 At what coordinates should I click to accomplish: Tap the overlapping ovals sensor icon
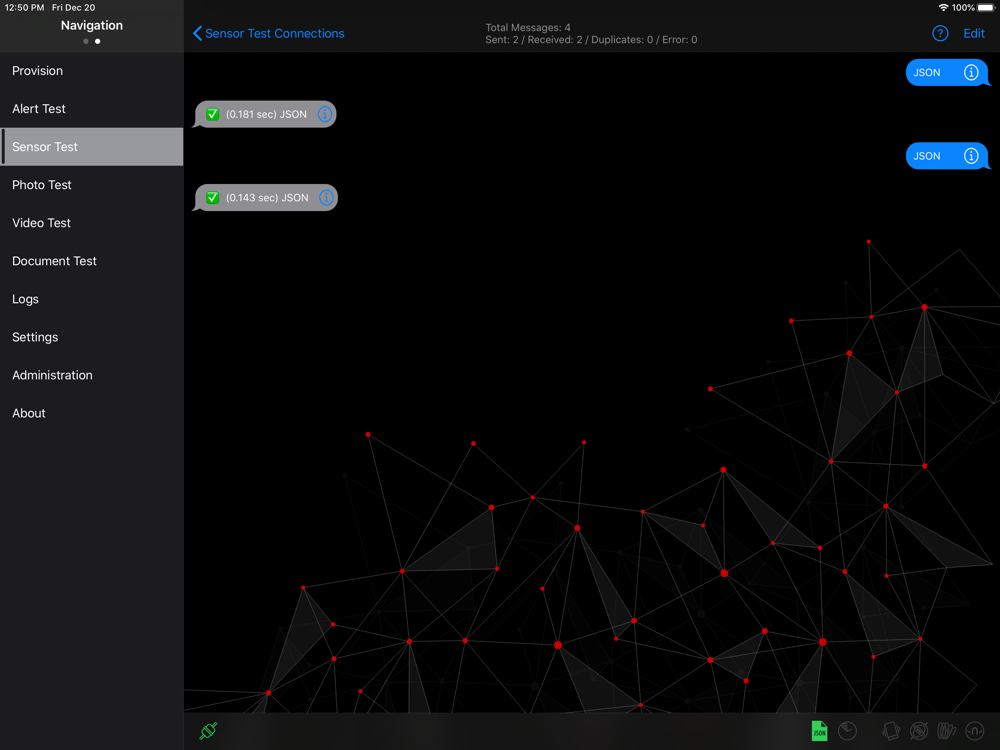(945, 731)
